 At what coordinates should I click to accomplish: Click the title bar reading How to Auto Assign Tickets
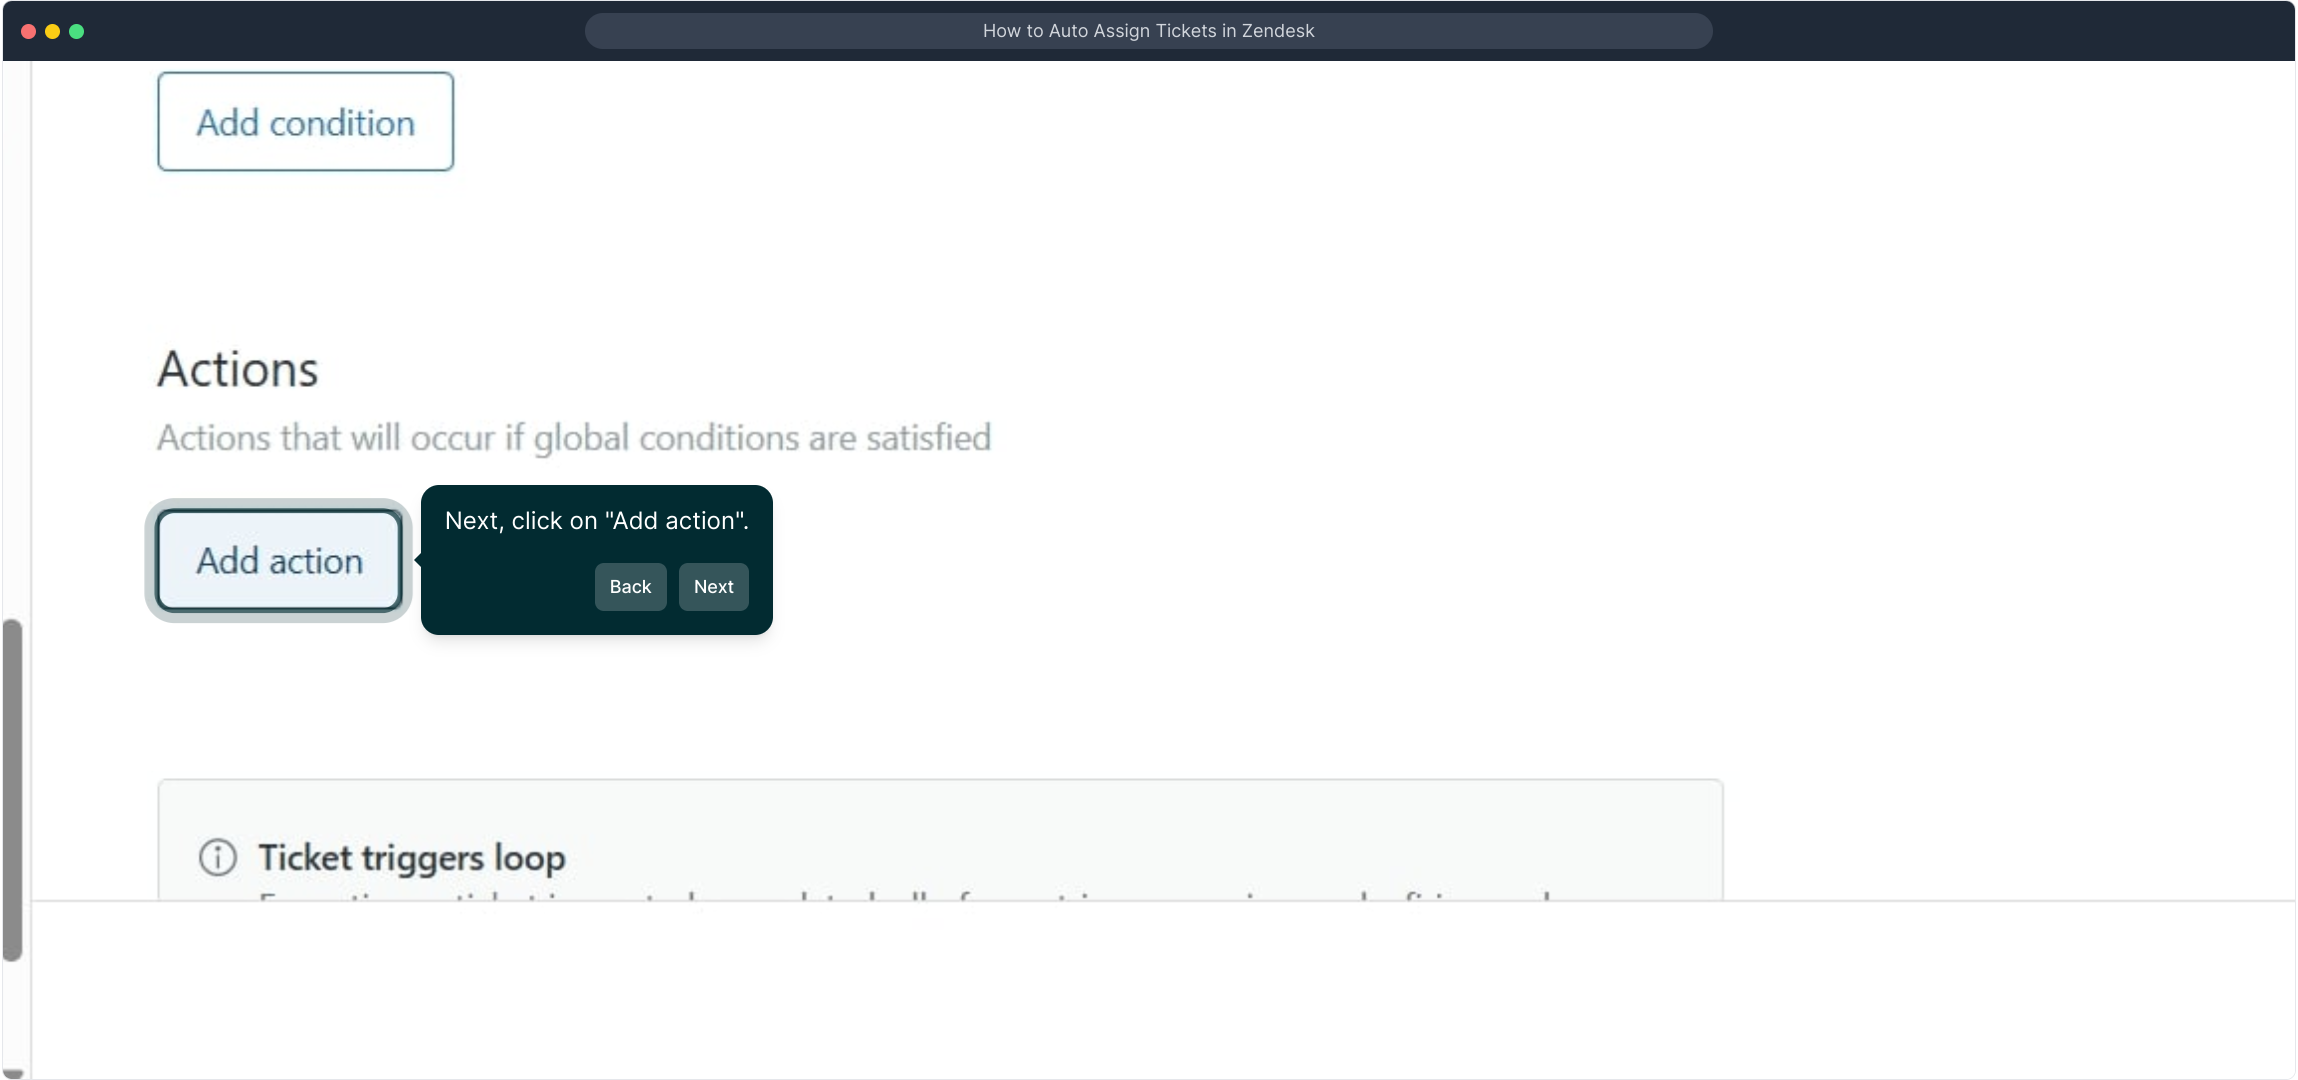pyautogui.click(x=1148, y=31)
